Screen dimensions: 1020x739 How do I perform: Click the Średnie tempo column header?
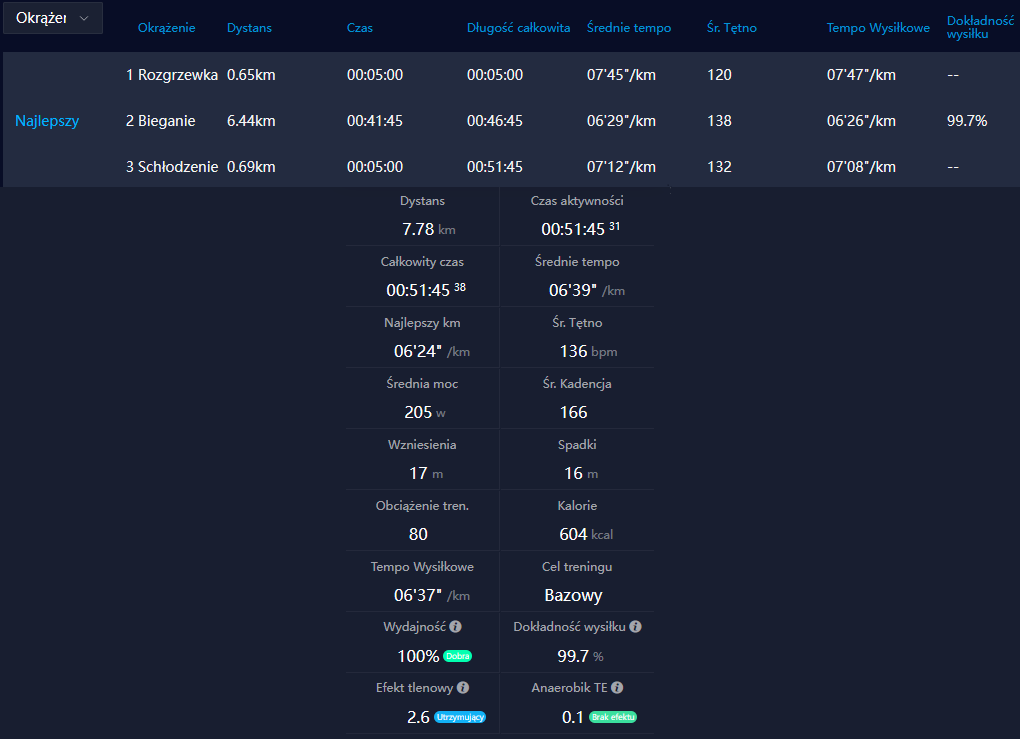pos(629,28)
